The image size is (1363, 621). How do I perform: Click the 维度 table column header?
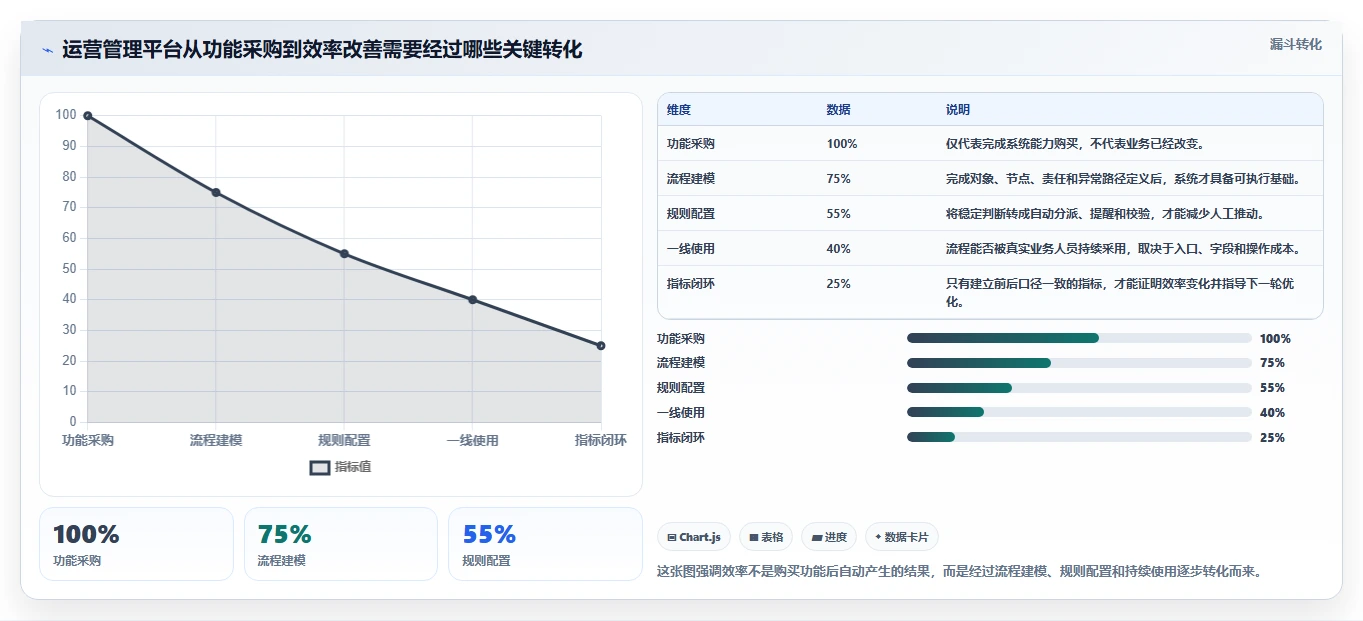click(x=679, y=110)
